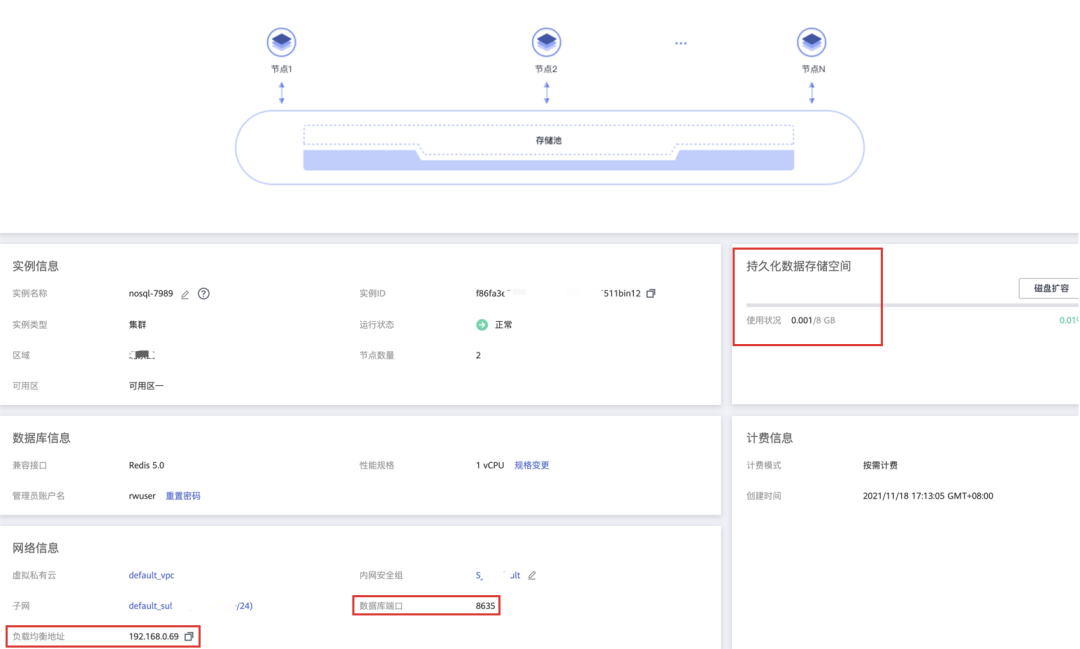This screenshot has width=1080, height=649.
Task: Click the ellipsis between node icons
Action: 681,43
